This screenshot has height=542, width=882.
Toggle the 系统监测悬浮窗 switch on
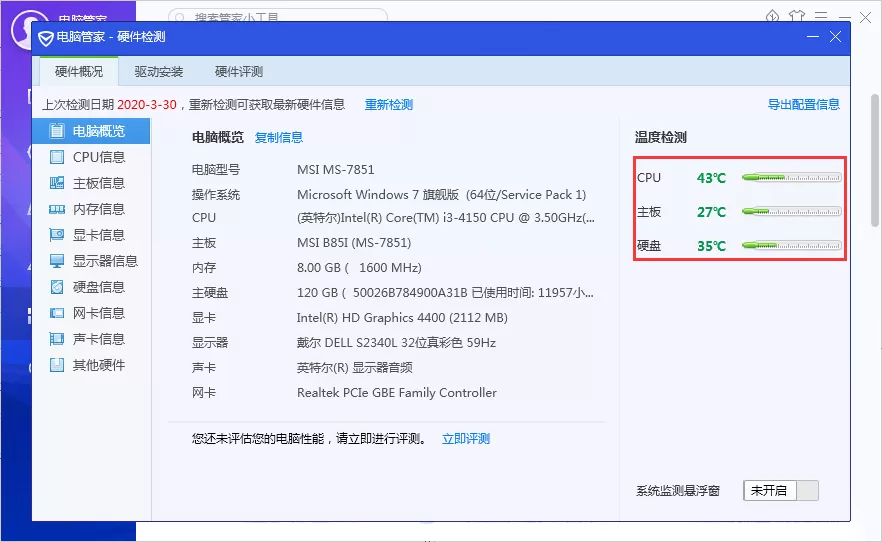point(781,491)
